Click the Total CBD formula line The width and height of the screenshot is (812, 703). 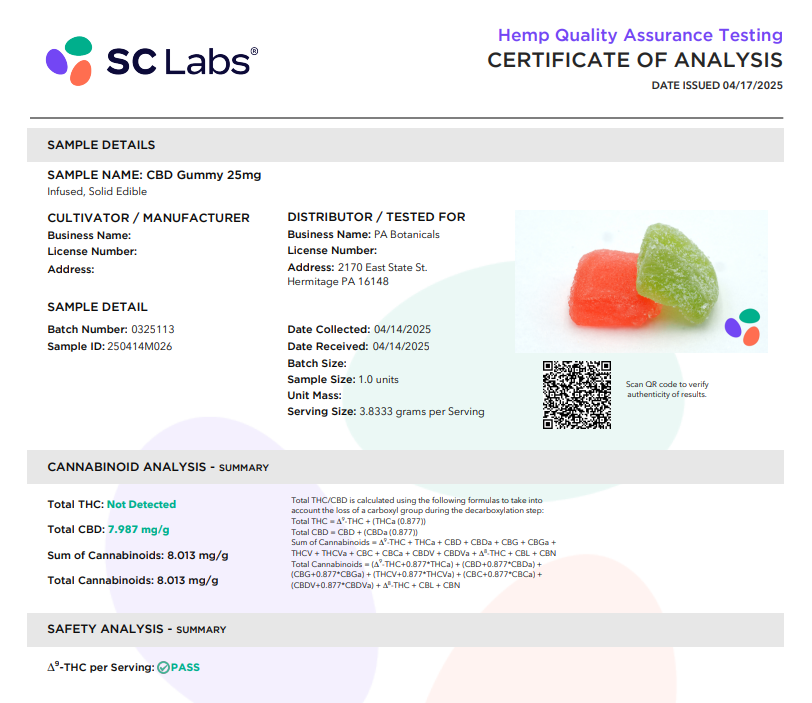354,532
